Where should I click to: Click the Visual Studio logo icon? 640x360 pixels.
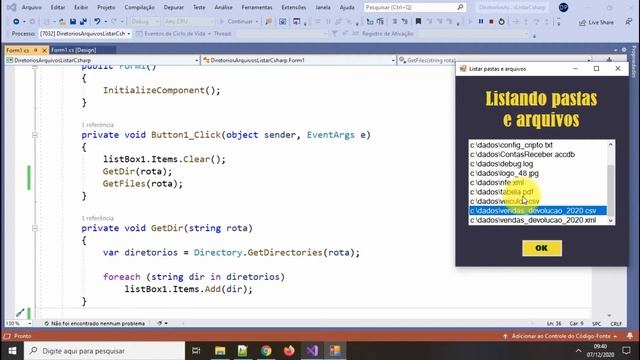11,7
